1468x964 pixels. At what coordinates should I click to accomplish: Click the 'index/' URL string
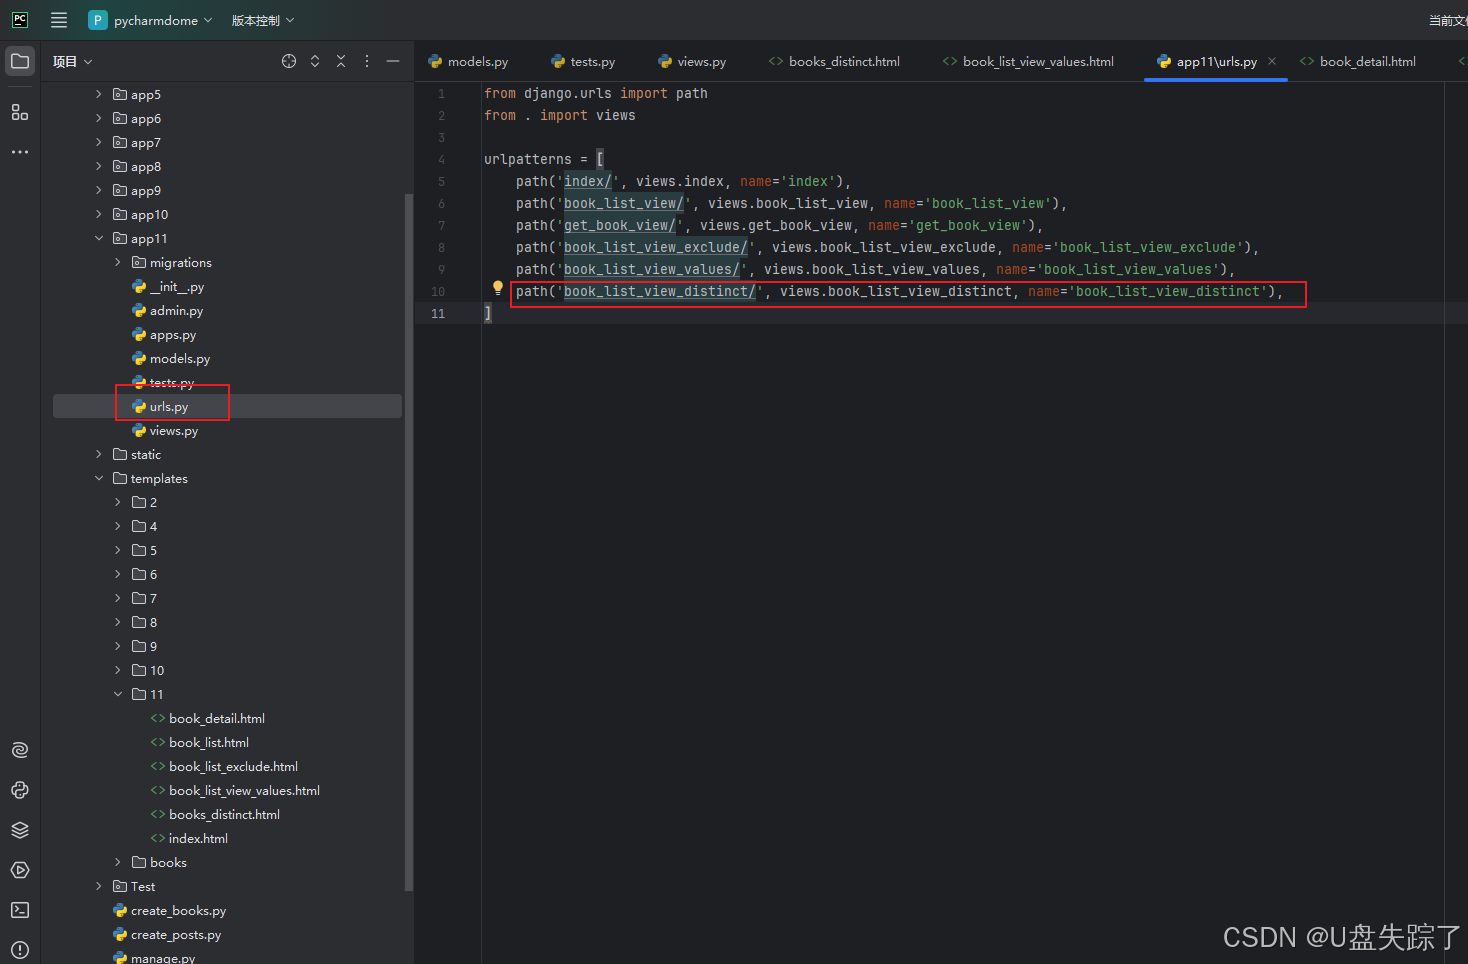point(588,181)
